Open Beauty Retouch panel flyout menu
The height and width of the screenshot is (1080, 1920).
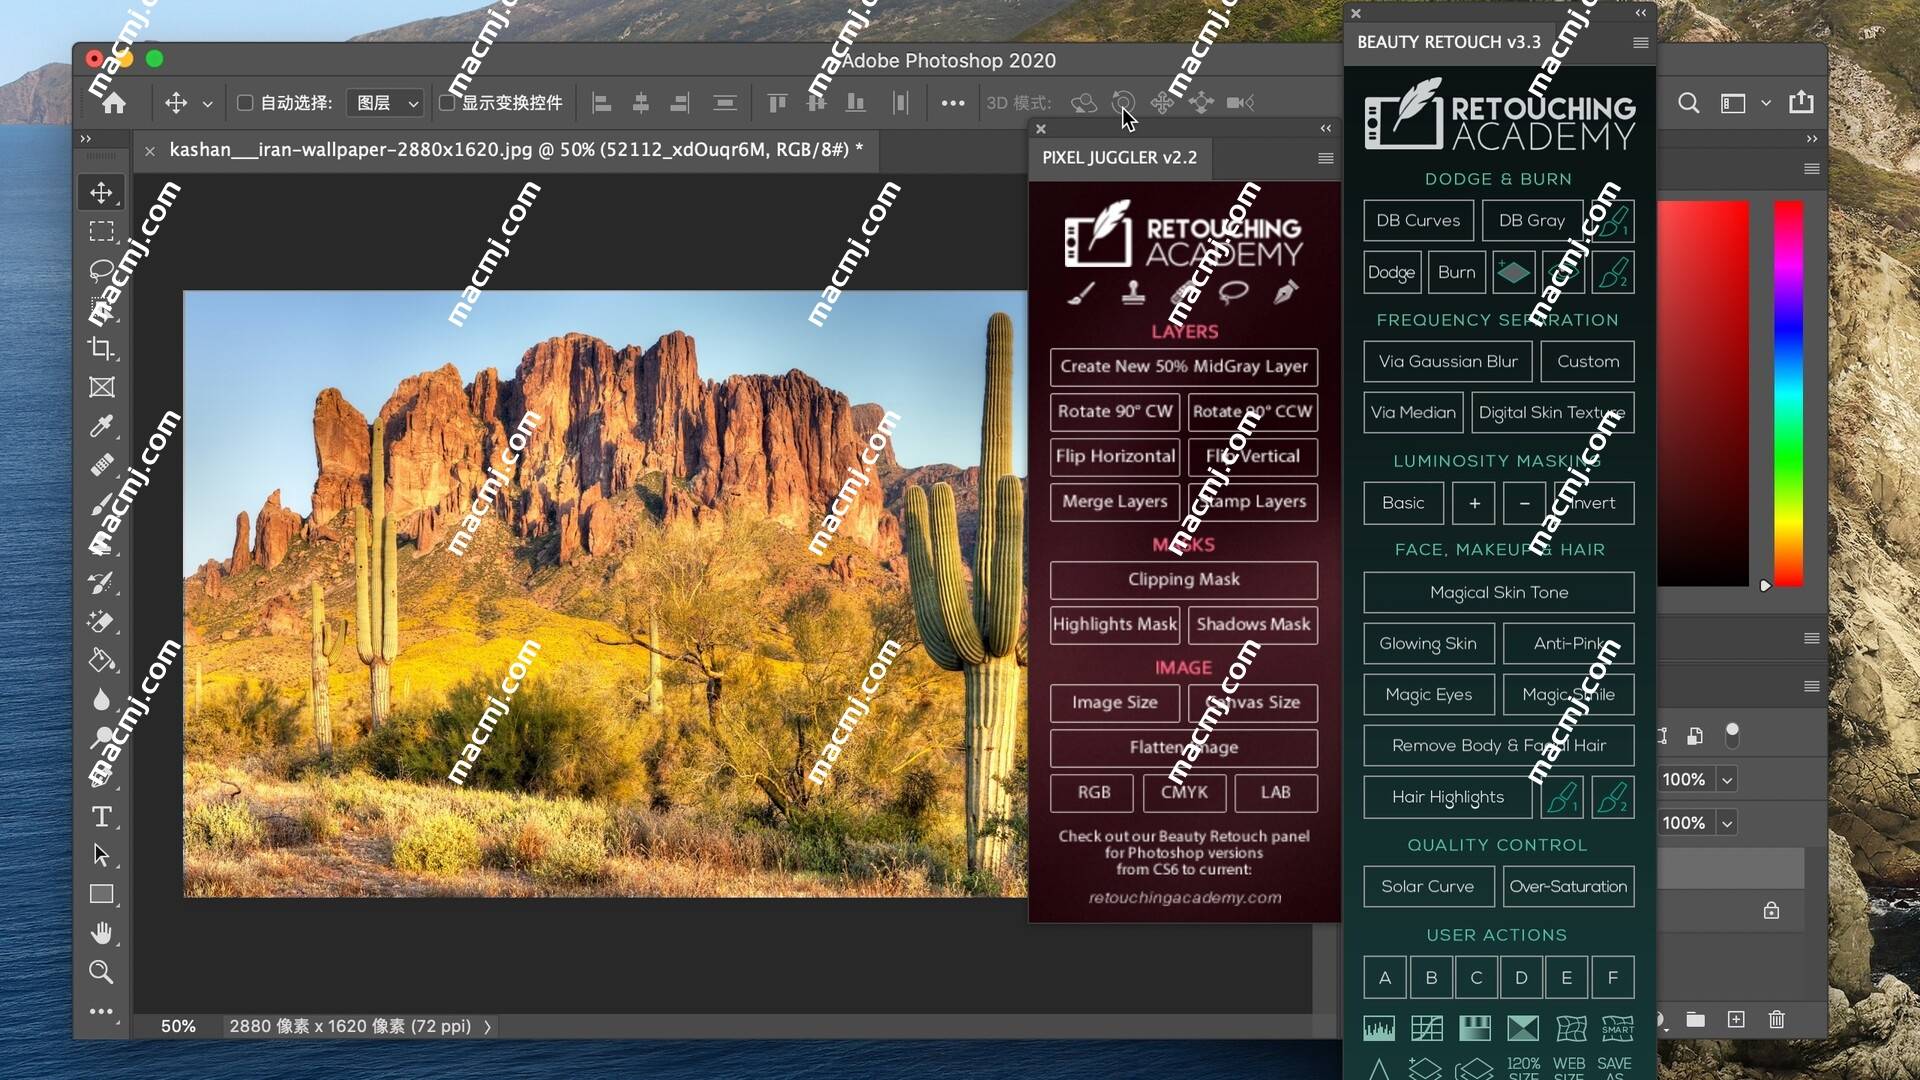[x=1640, y=42]
